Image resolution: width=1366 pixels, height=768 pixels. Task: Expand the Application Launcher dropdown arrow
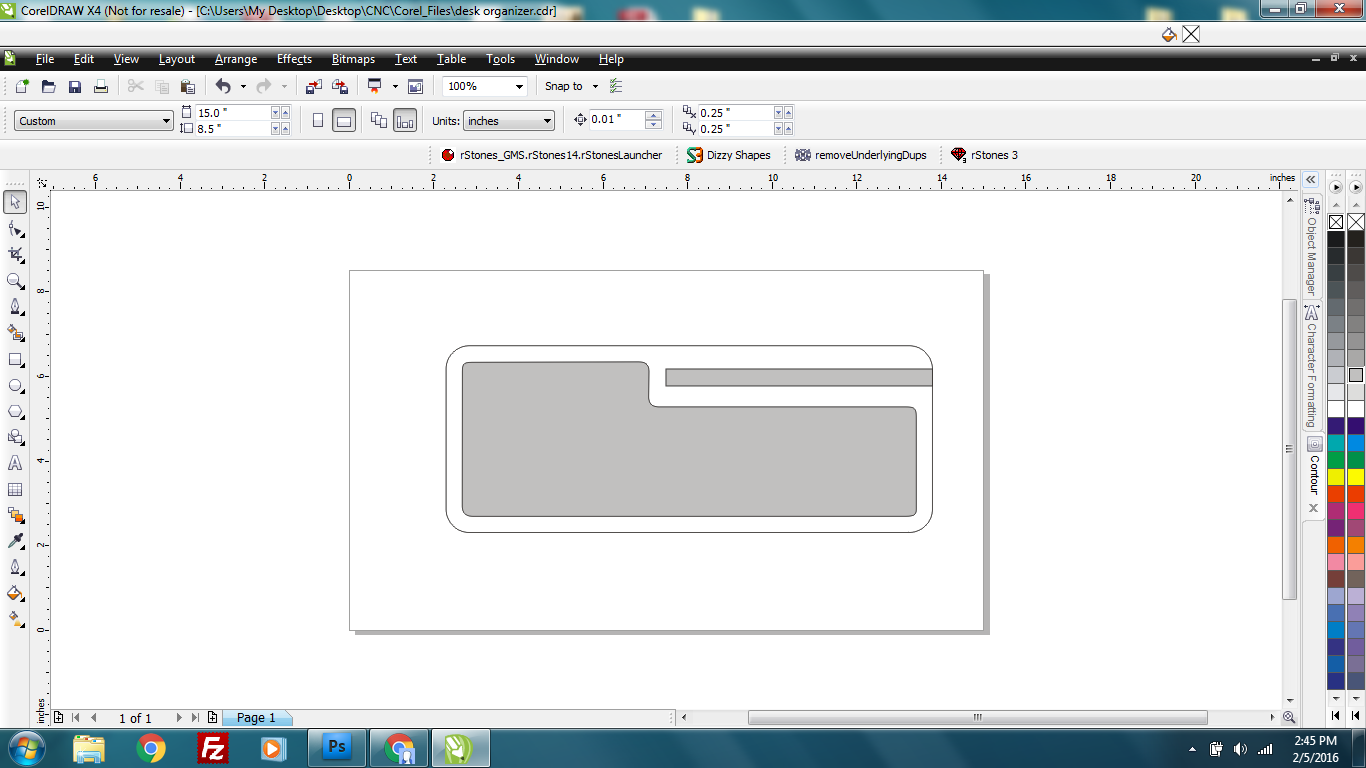click(x=395, y=86)
